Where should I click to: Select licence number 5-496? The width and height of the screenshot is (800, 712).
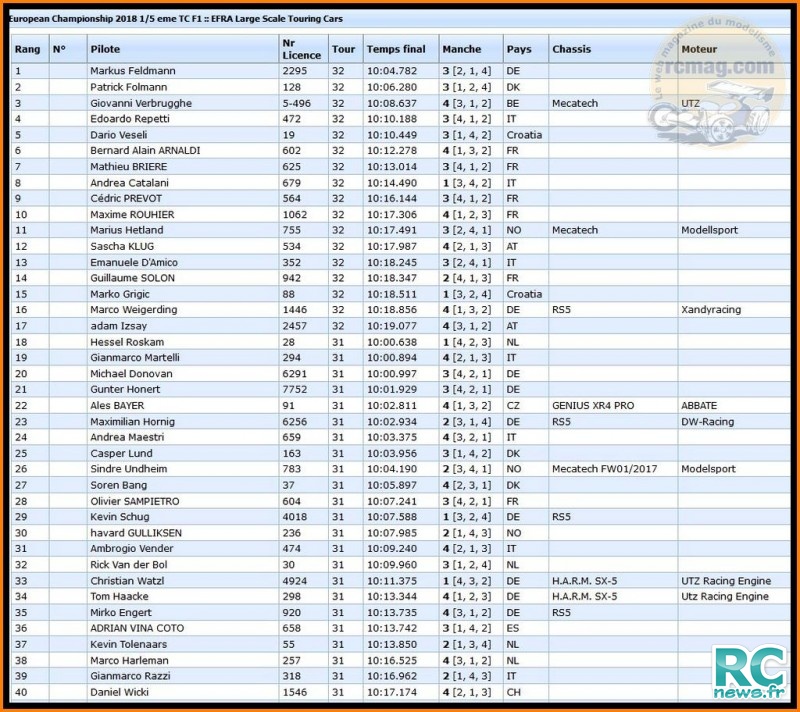click(x=296, y=103)
